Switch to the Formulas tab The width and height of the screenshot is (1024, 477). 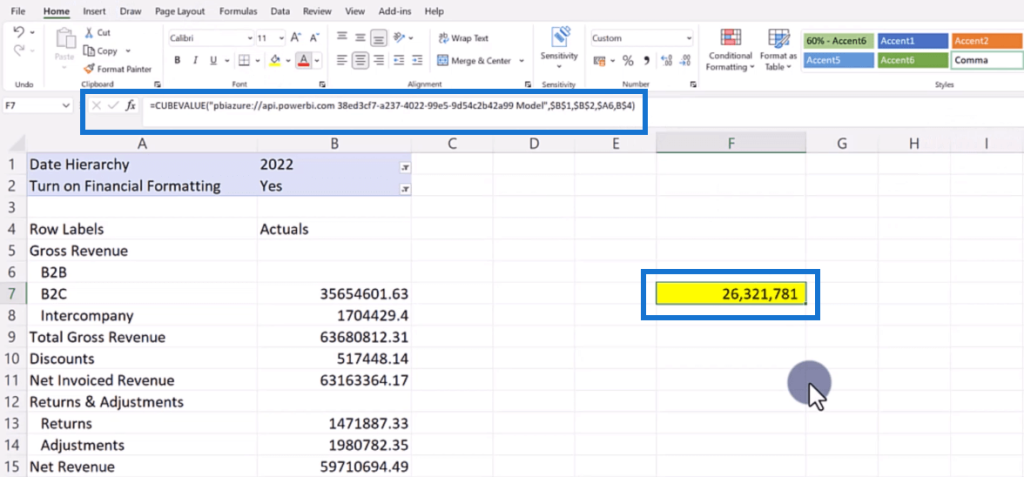click(238, 11)
